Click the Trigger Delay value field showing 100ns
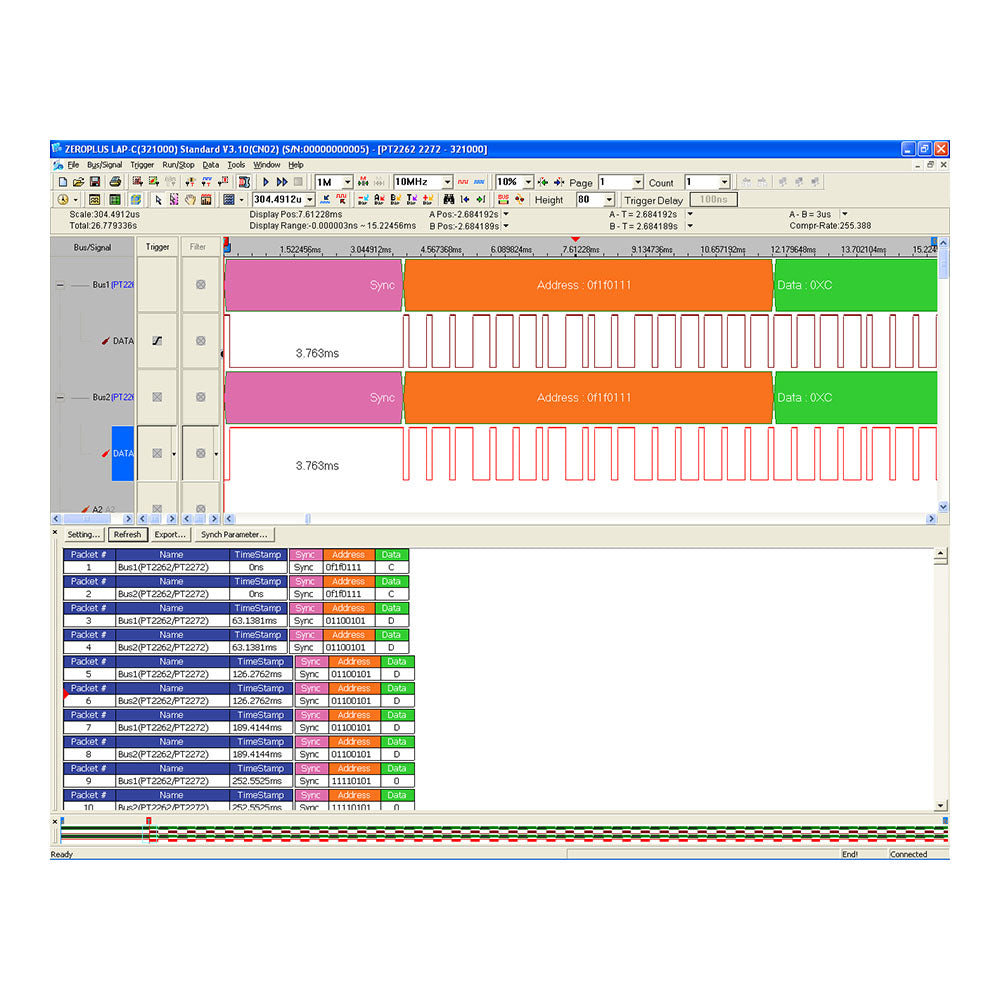 (x=713, y=199)
